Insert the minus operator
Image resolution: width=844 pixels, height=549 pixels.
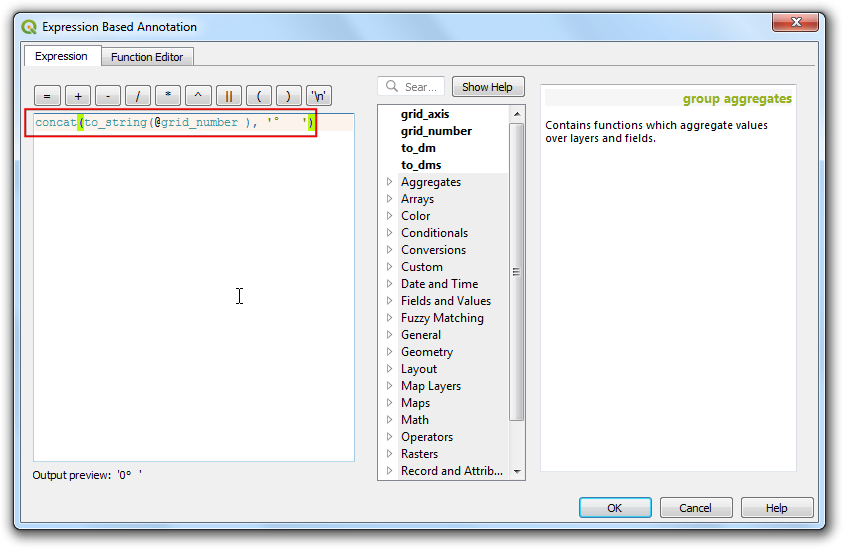(107, 96)
